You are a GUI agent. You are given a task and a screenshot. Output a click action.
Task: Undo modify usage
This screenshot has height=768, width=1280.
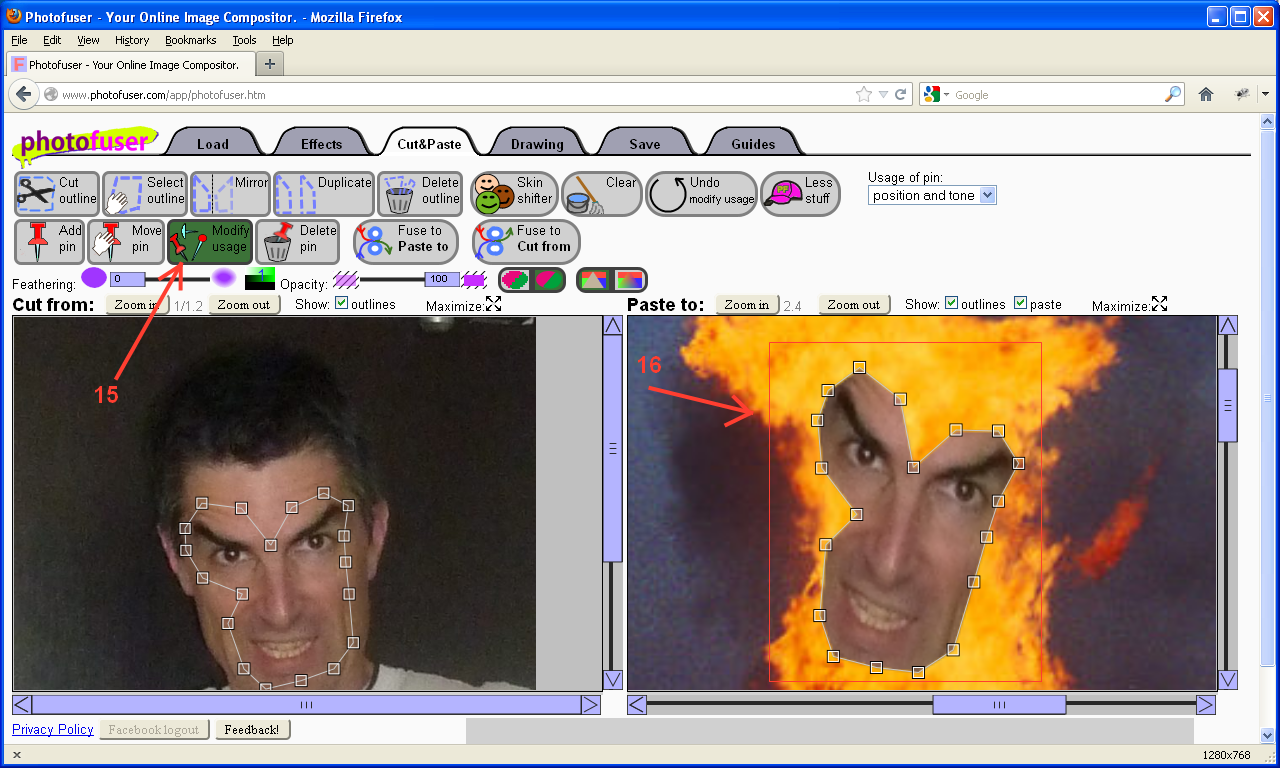(x=701, y=194)
